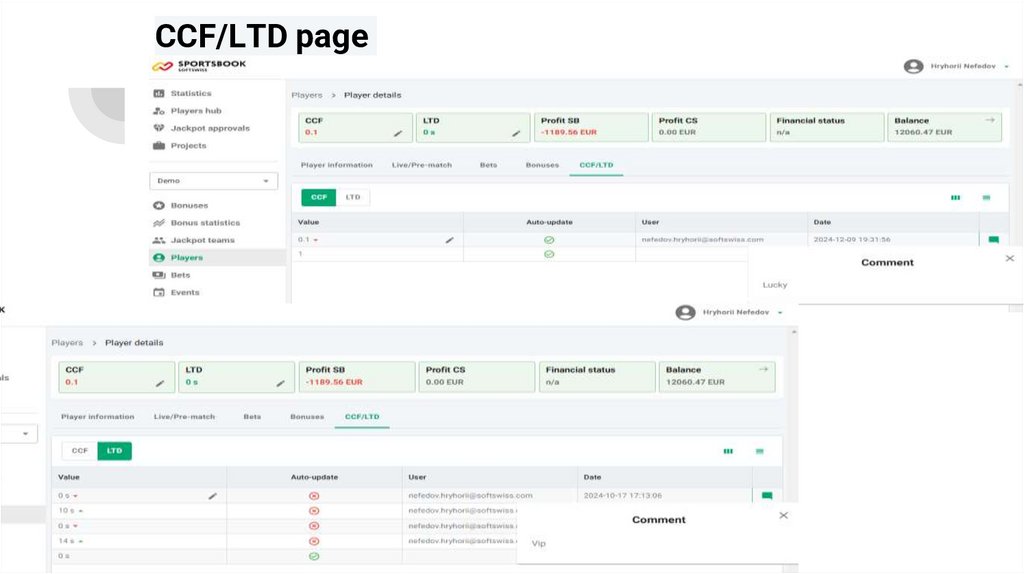This screenshot has height=574, width=1024.
Task: Open Bonus statistics in the sidebar
Action: (205, 223)
